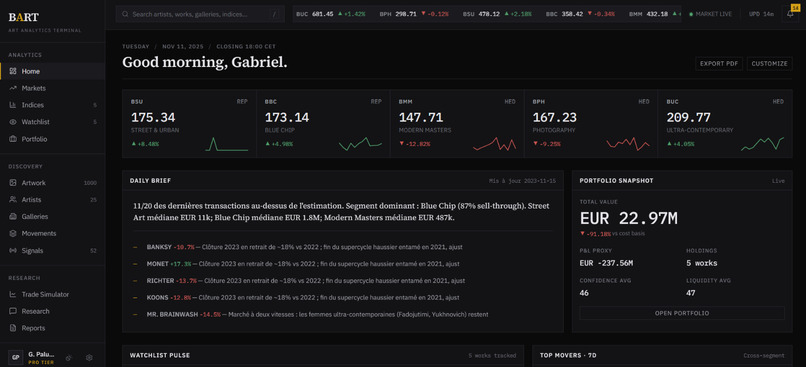806x367 pixels.
Task: Click the icon between G. Palu and gear
Action: 68,358
